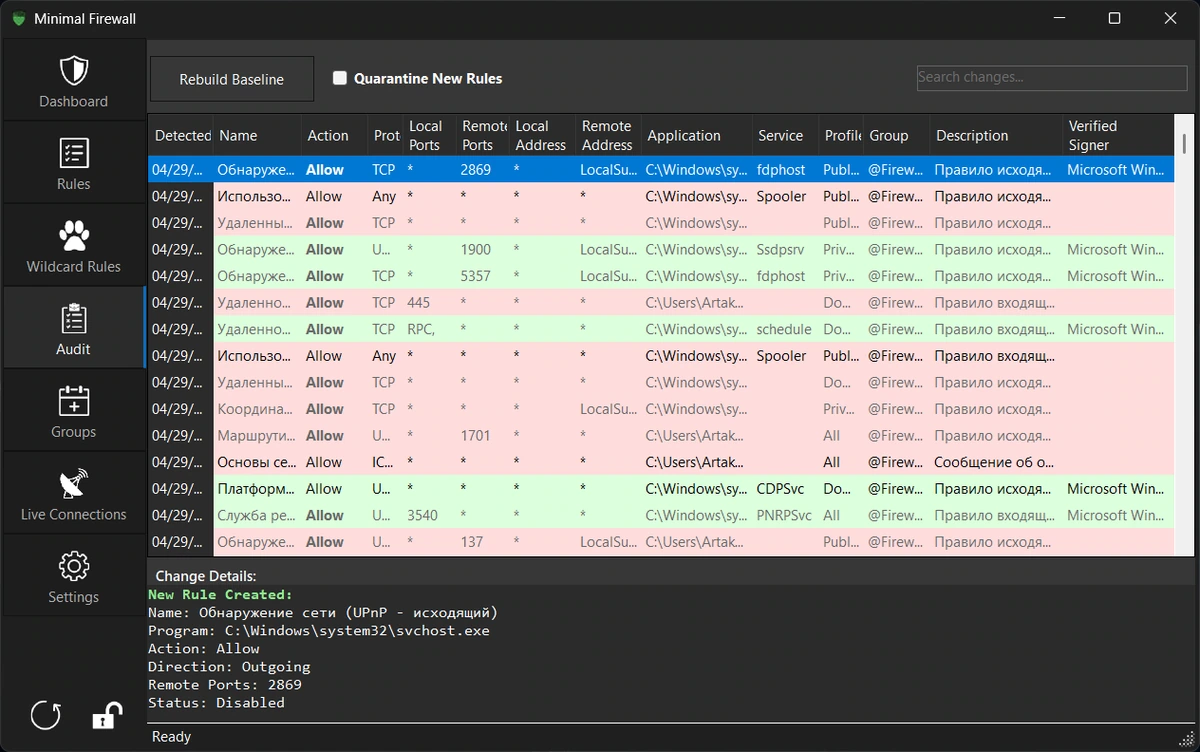1200x752 pixels.
Task: Sort by the Service column header
Action: coord(786,135)
